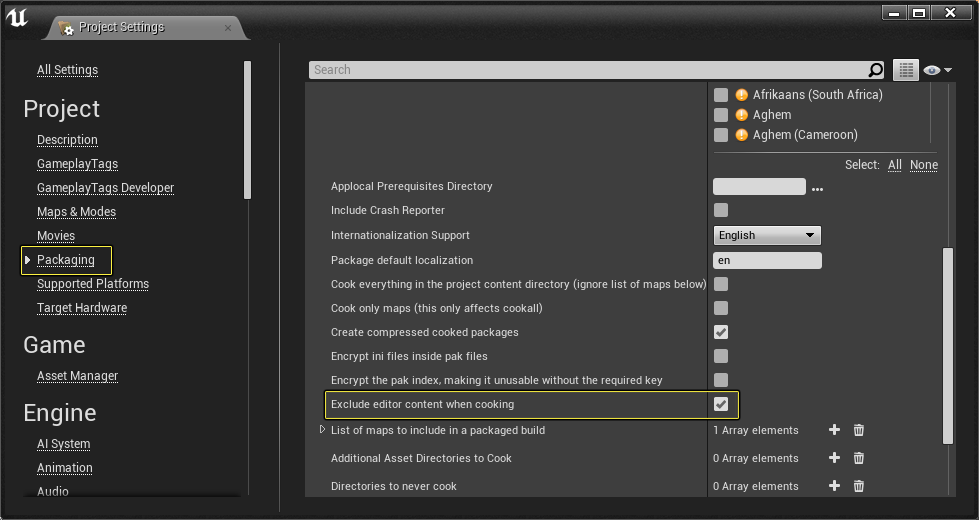Uncheck Create compressed cooked packages
Image resolution: width=979 pixels, height=520 pixels.
(721, 332)
